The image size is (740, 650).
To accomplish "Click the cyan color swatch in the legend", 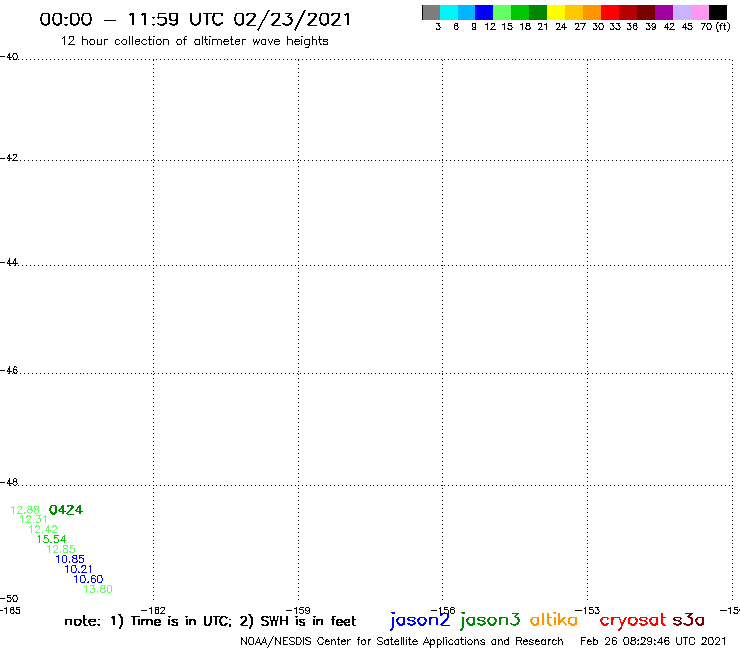I will [x=449, y=12].
